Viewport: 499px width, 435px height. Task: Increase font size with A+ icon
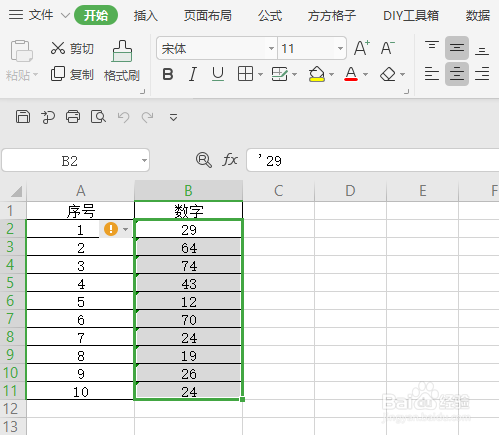pos(362,49)
